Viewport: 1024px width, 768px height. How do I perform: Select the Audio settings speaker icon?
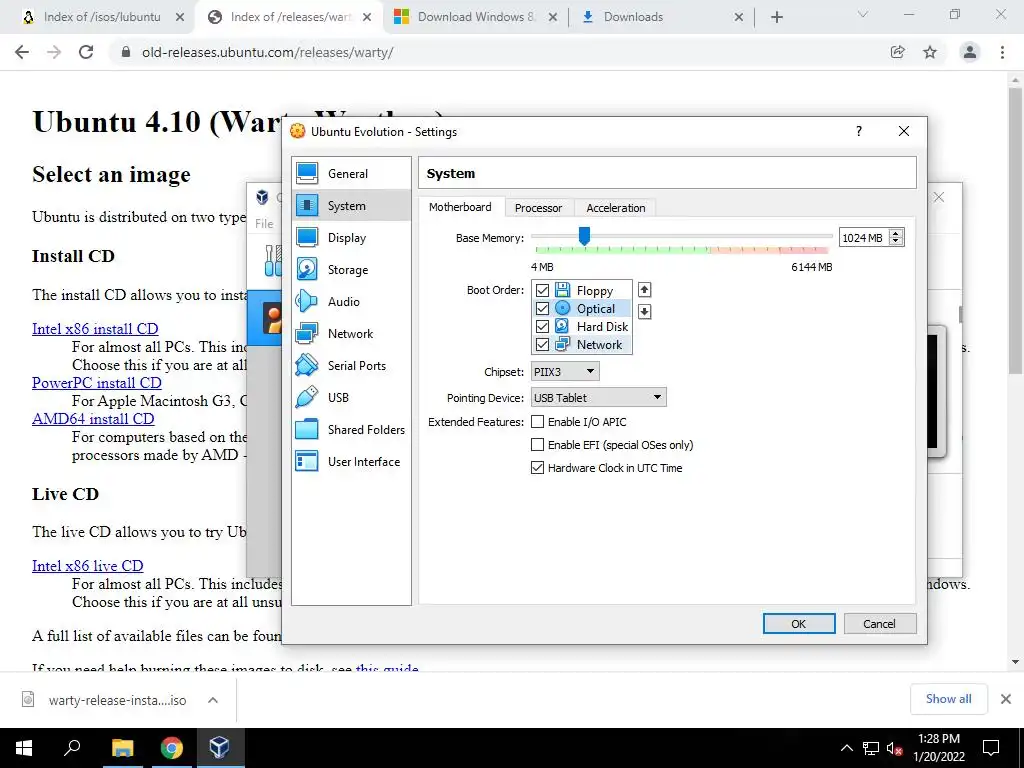(307, 302)
